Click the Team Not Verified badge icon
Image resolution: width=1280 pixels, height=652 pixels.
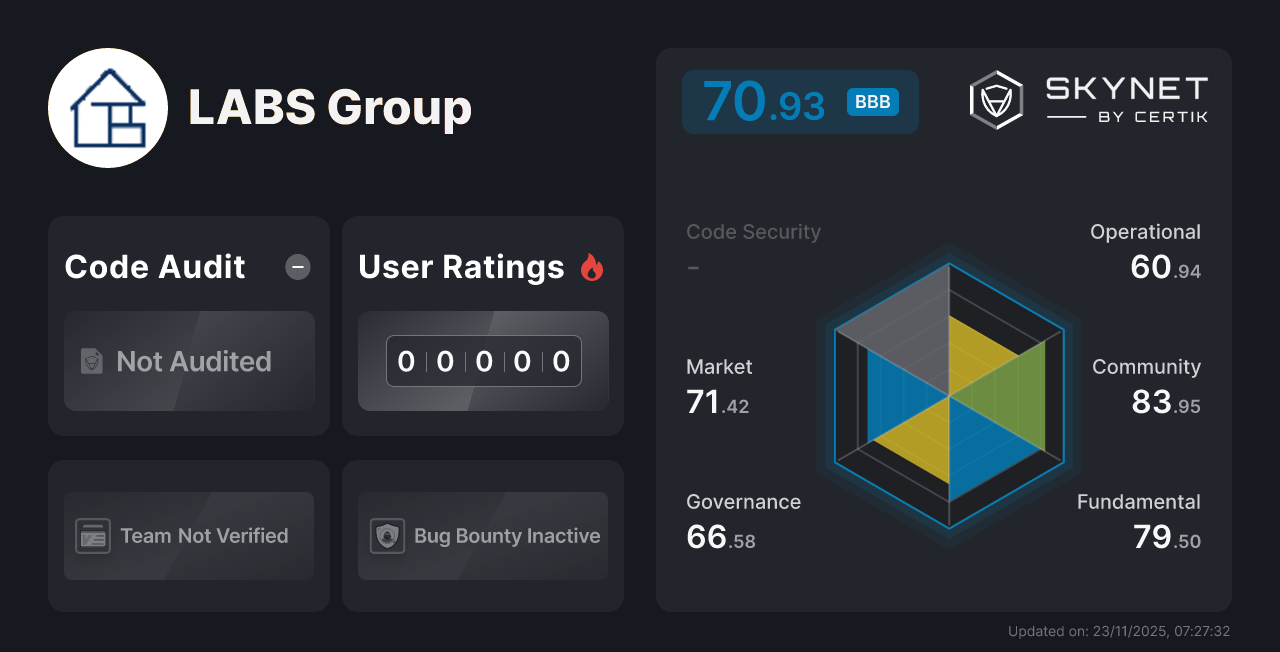(94, 536)
